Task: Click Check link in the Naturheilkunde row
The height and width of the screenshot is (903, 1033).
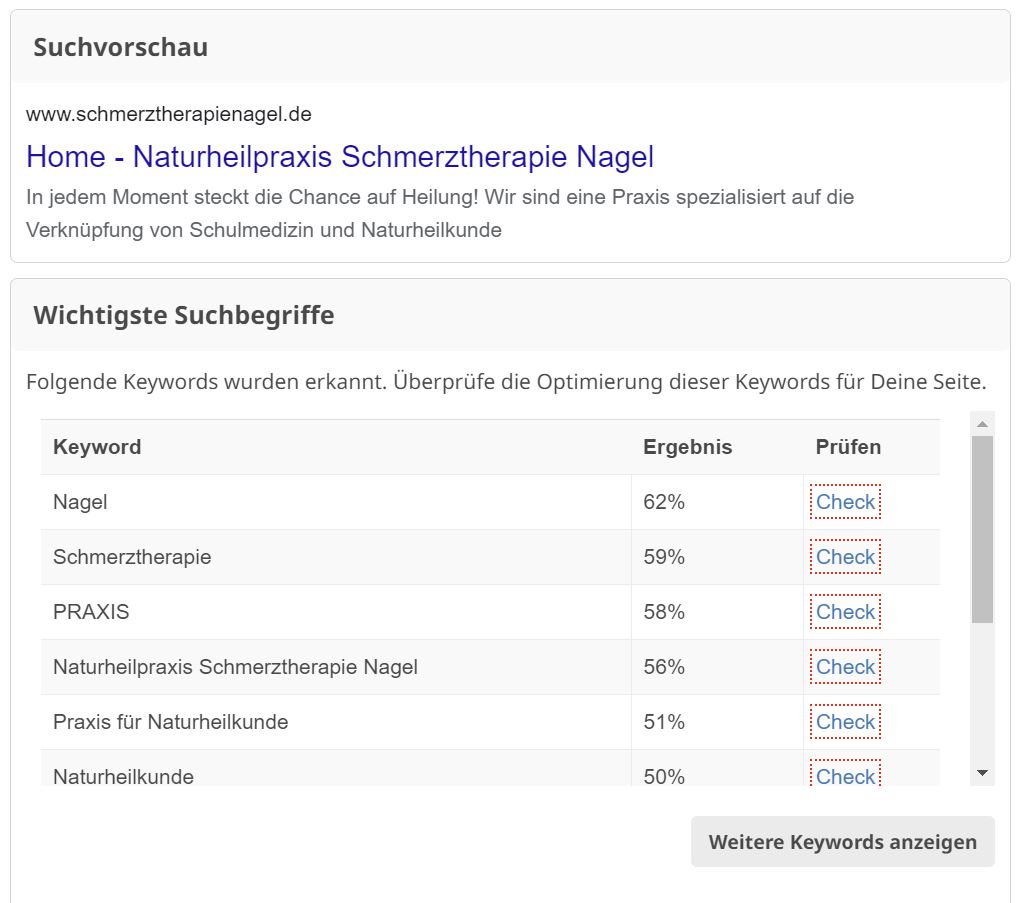Action: pos(845,774)
